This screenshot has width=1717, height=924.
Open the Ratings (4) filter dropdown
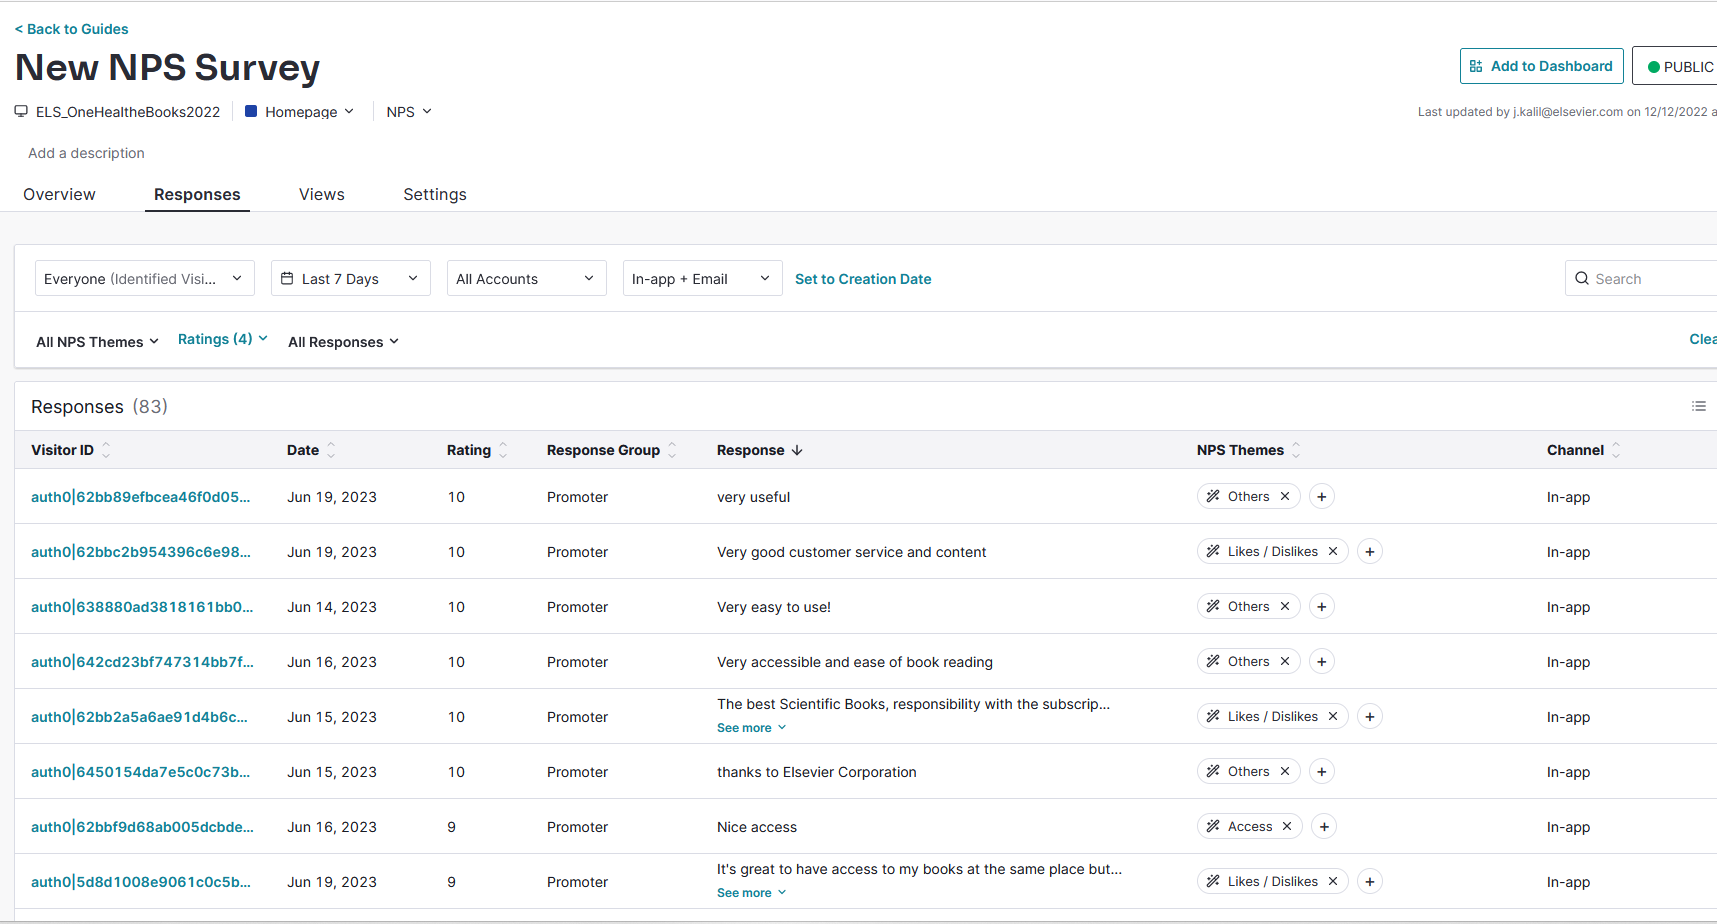tap(222, 340)
